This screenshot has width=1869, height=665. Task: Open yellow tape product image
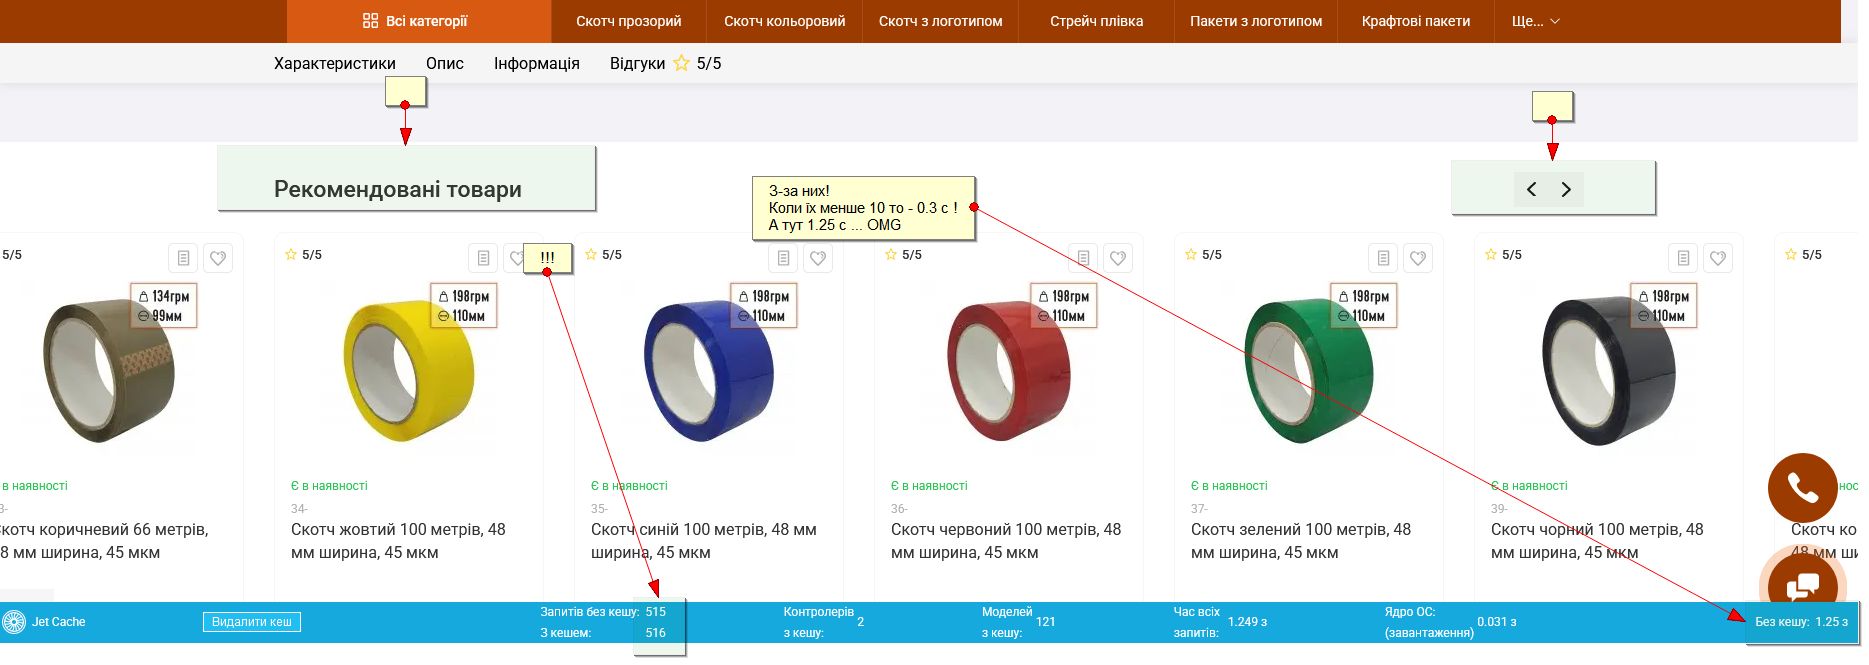[x=408, y=371]
